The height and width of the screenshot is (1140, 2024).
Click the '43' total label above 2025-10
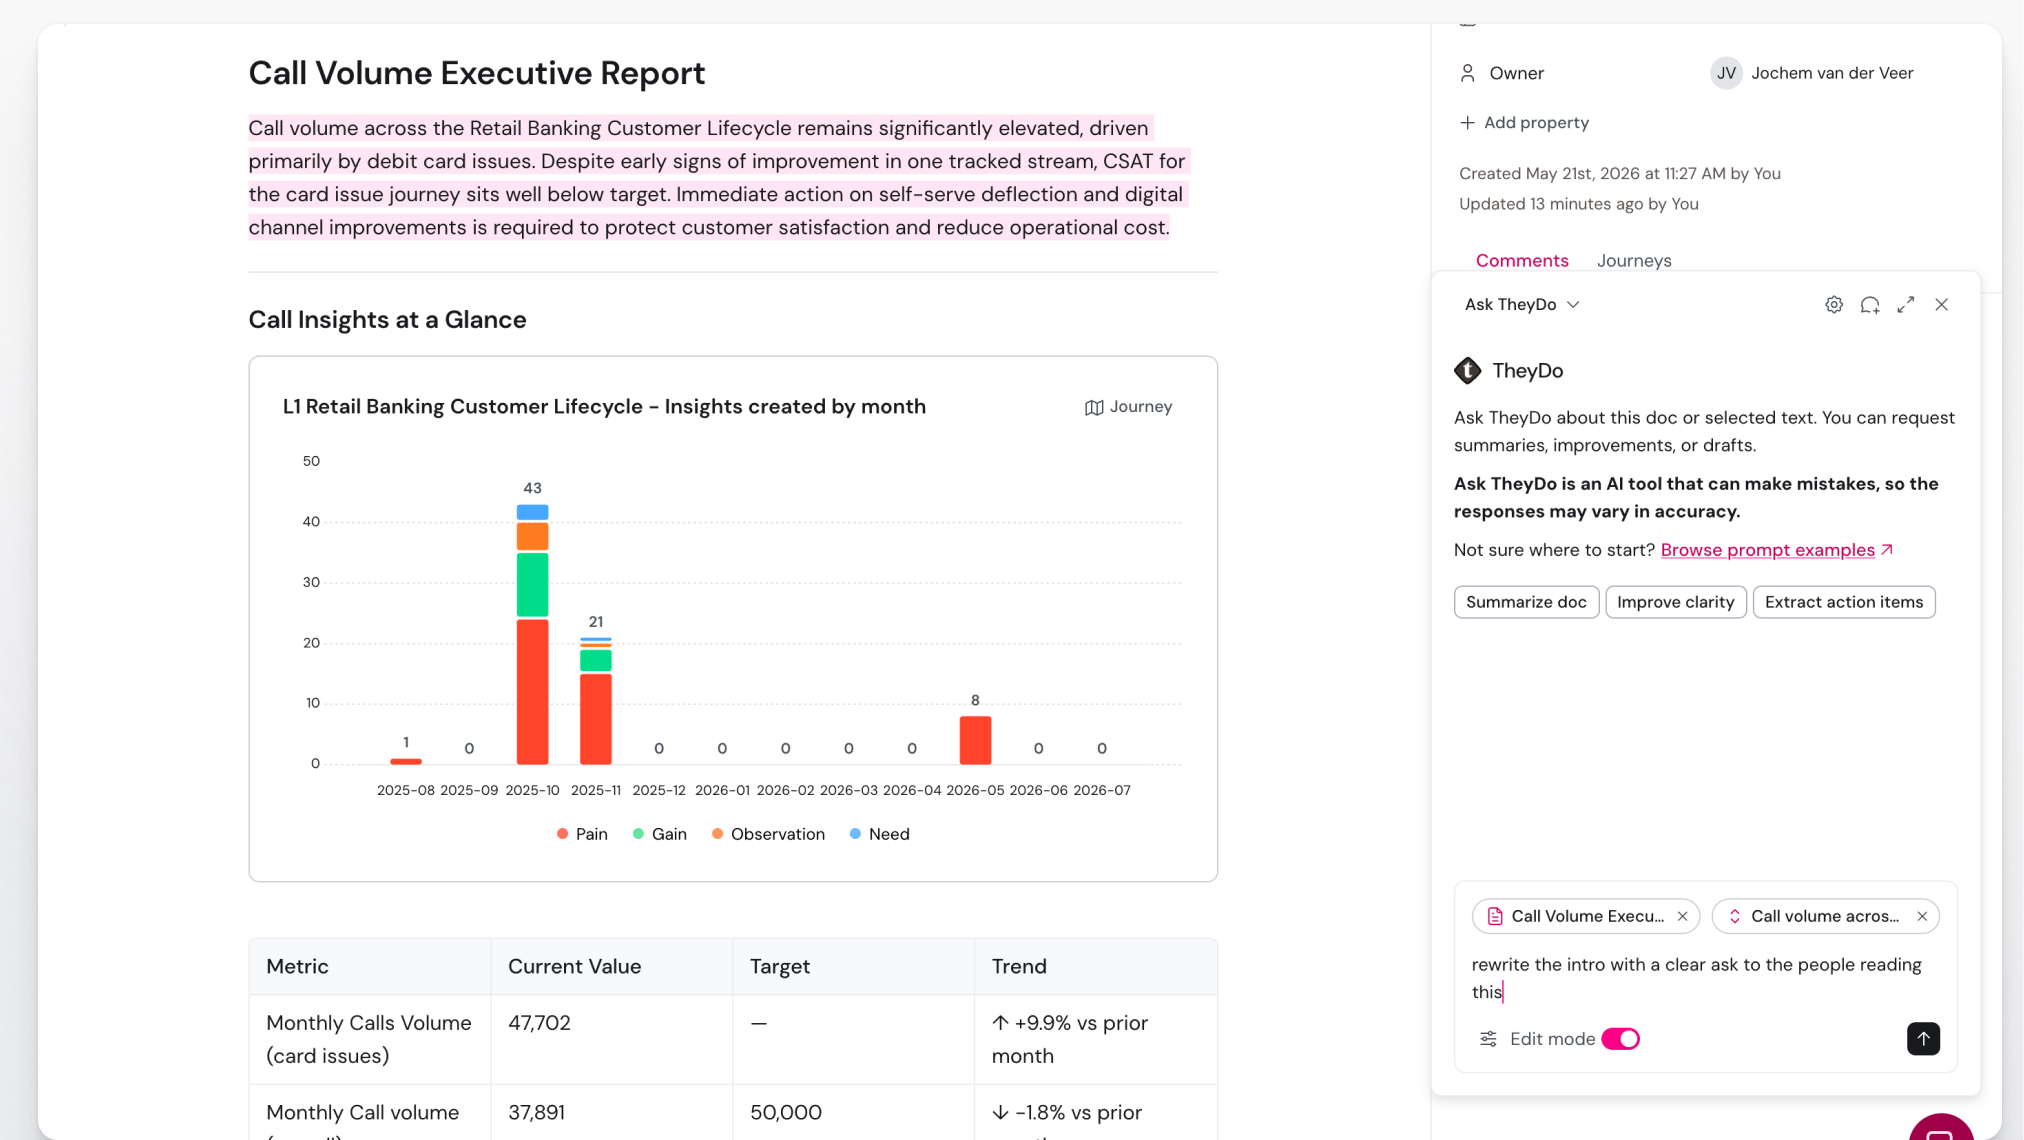(532, 488)
